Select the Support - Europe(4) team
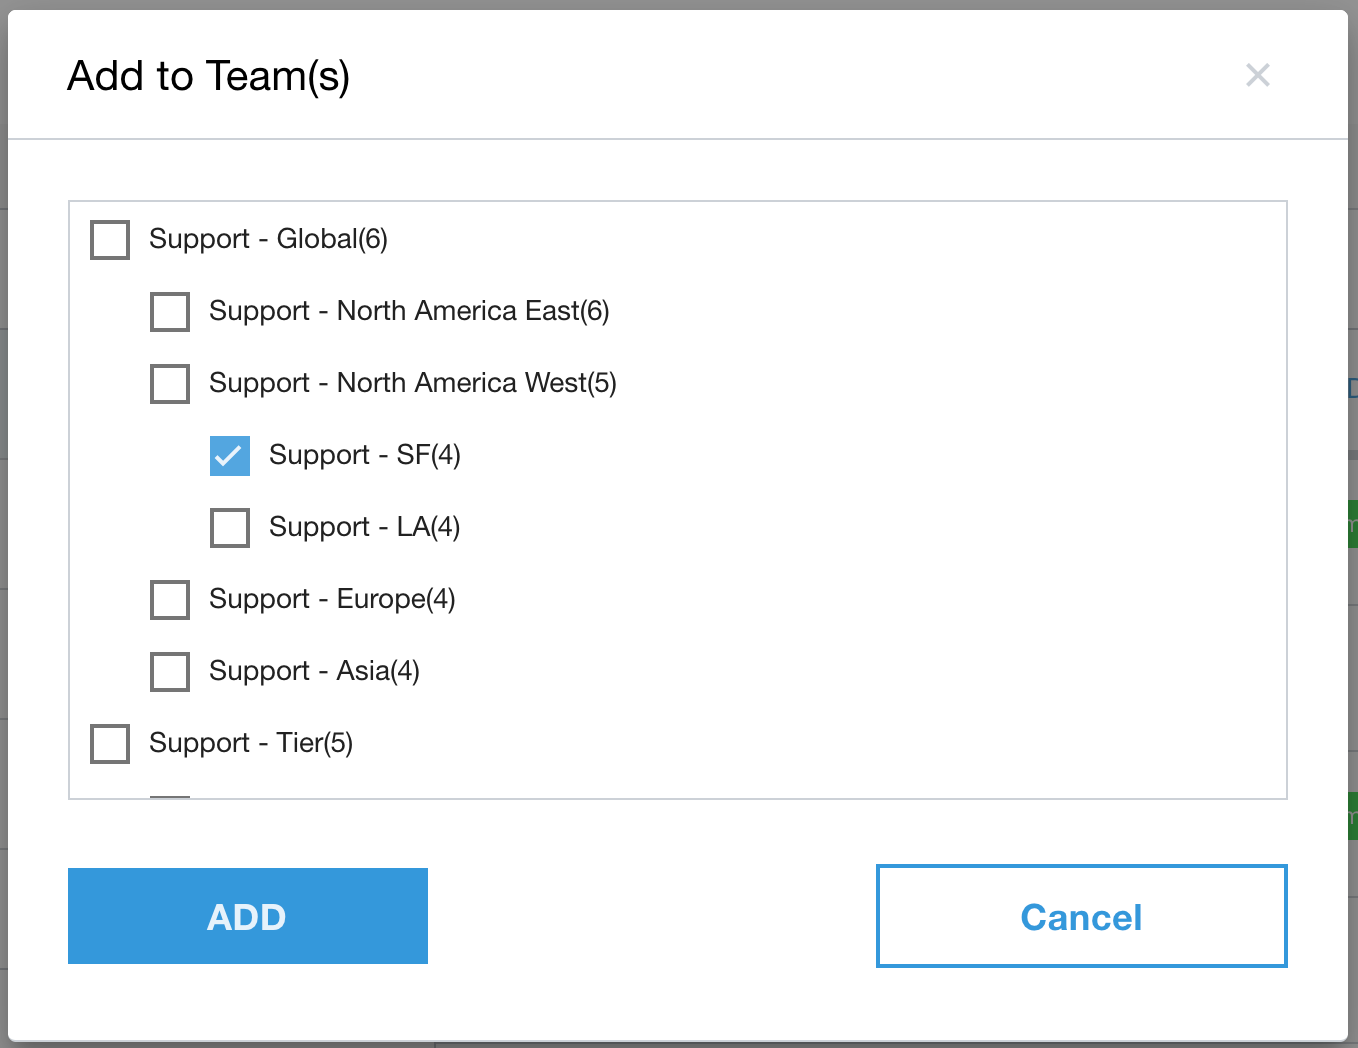Viewport: 1358px width, 1048px height. [169, 599]
